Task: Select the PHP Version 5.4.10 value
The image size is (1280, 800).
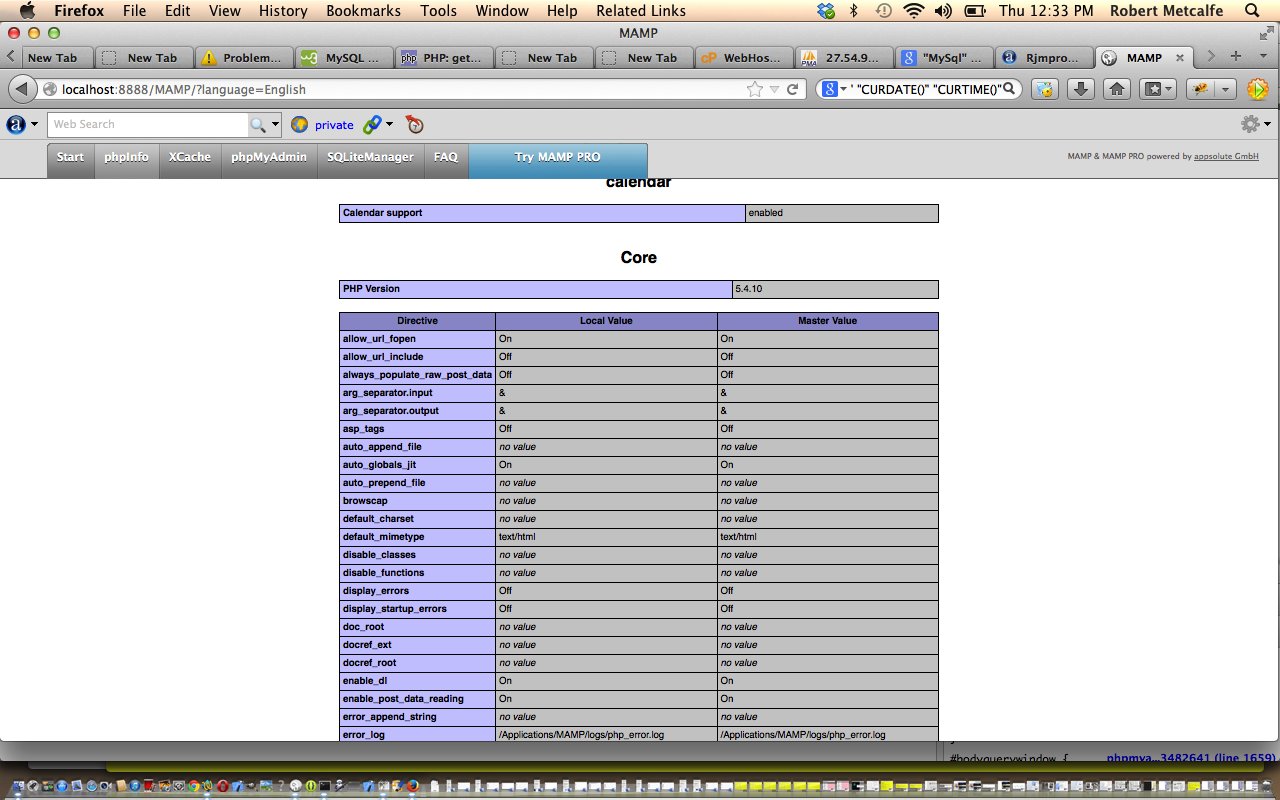Action: (x=835, y=289)
